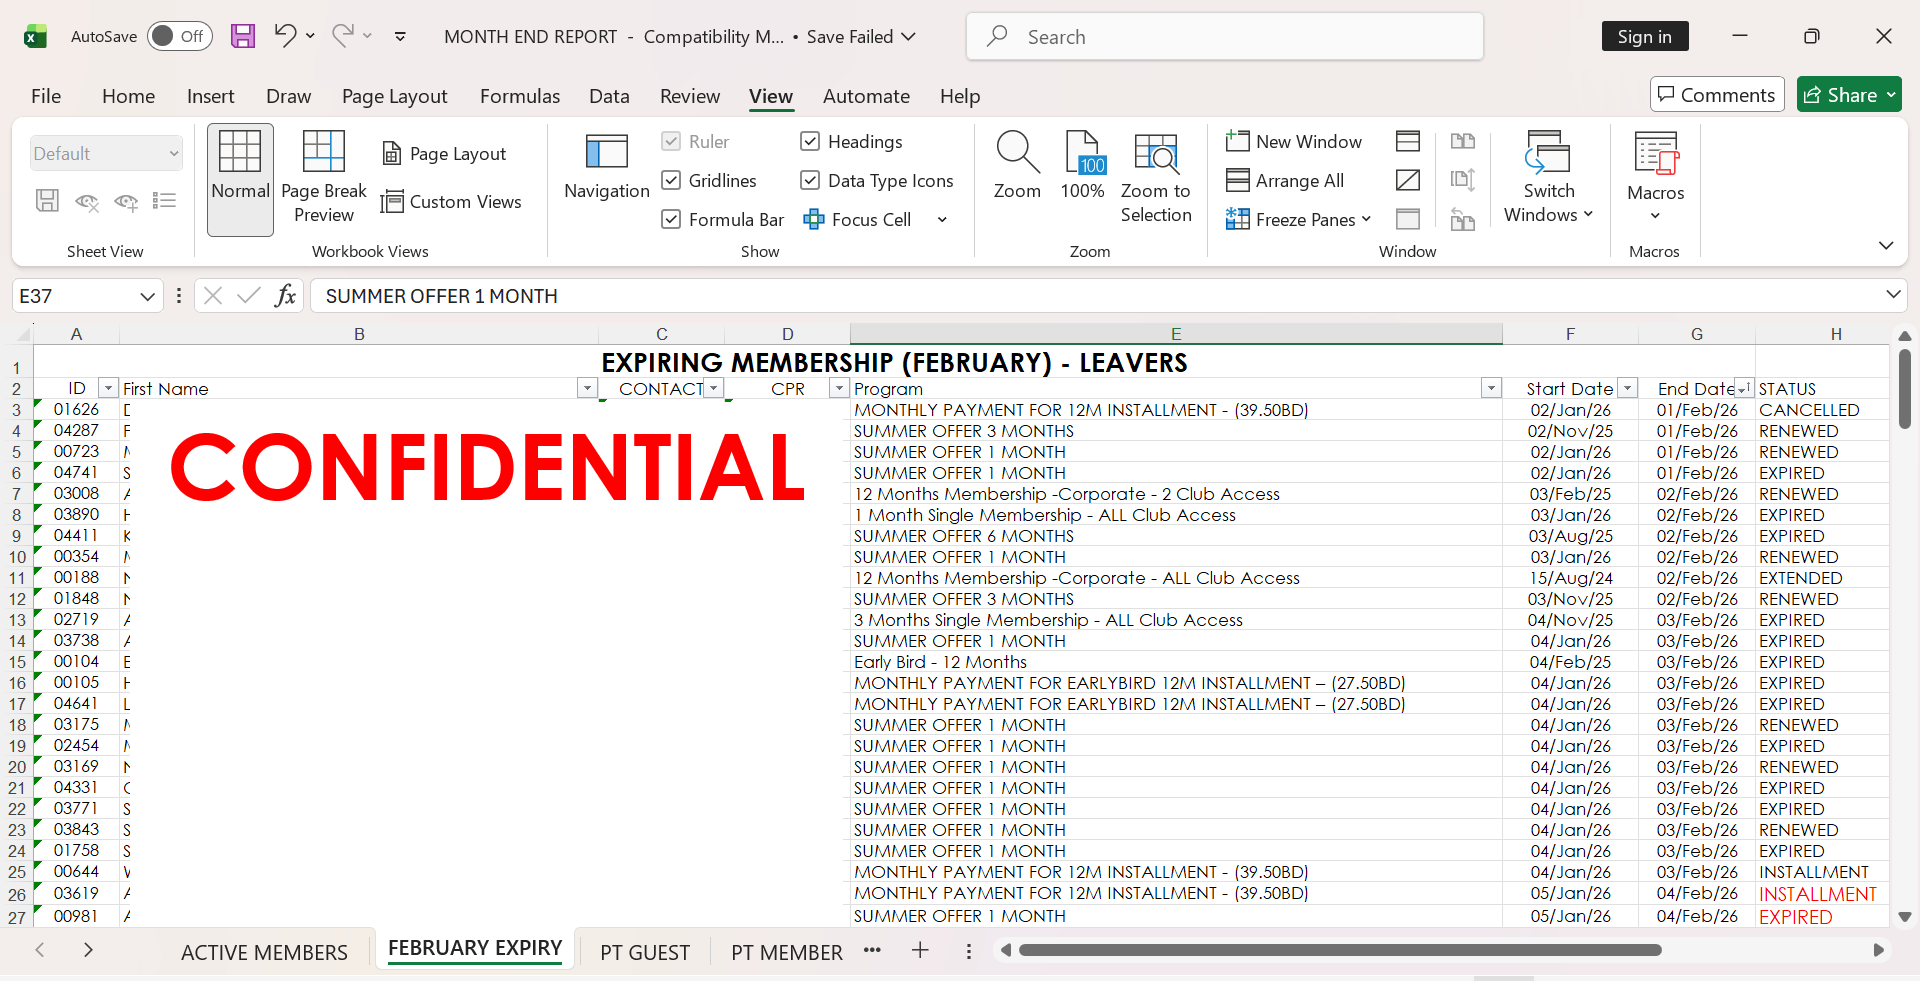
Task: Click the horizontal scrollbar thumb
Action: click(x=1340, y=950)
